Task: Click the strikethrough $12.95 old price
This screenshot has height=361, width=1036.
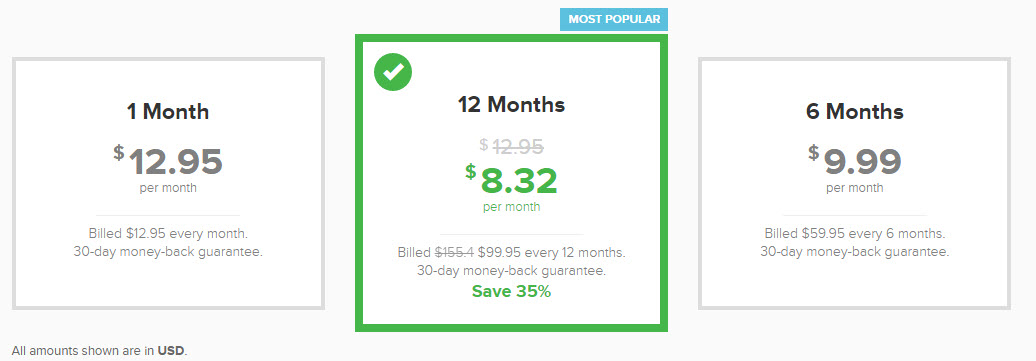Action: (511, 146)
